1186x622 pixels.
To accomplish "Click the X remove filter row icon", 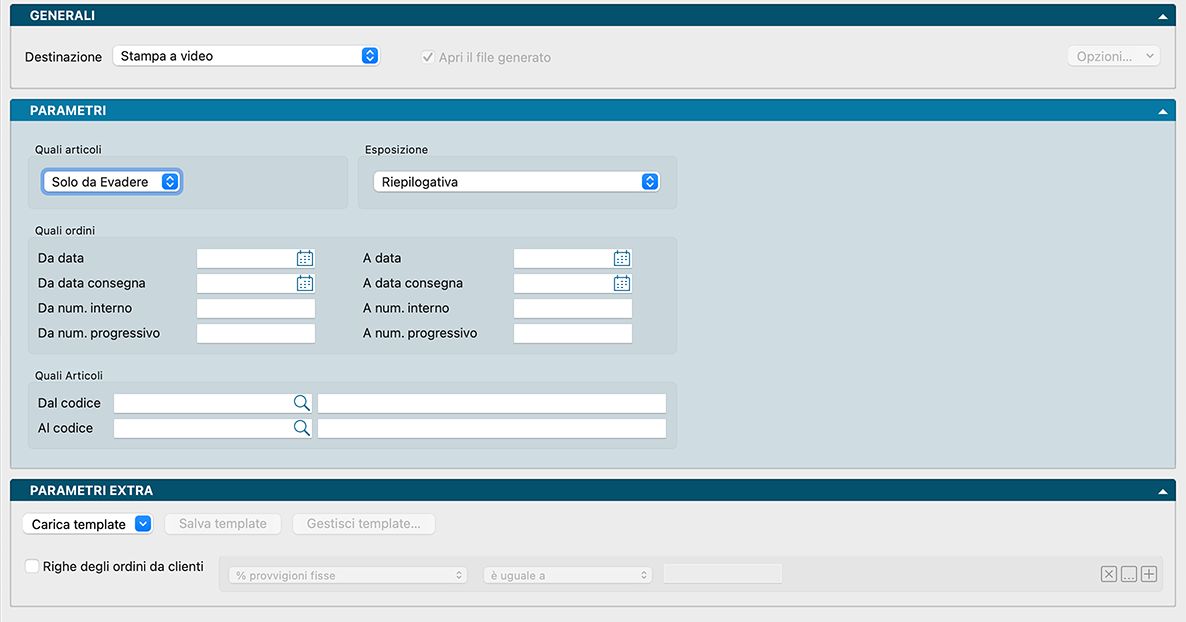I will pos(1108,574).
